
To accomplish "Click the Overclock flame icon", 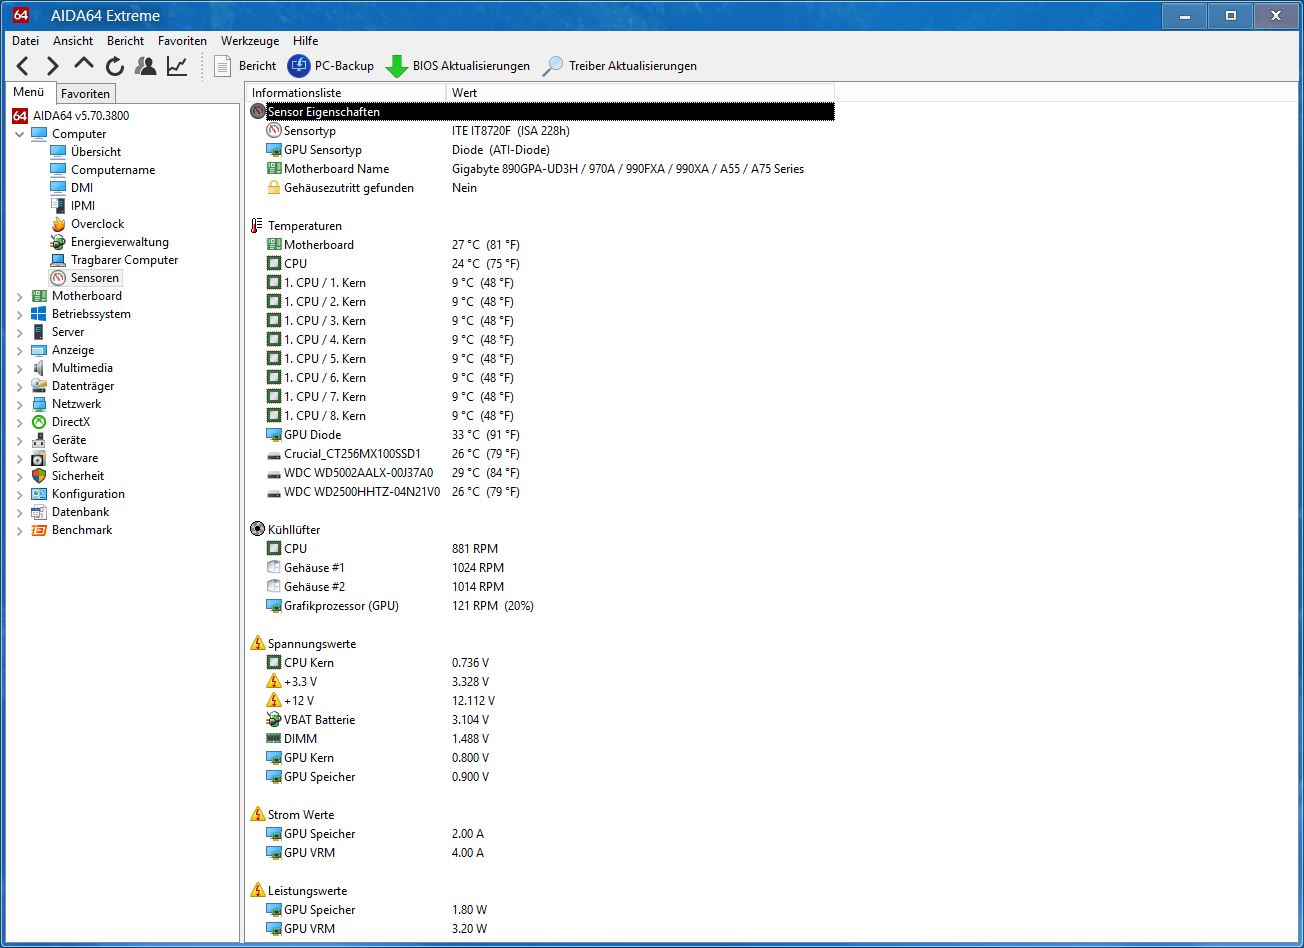I will coord(58,224).
